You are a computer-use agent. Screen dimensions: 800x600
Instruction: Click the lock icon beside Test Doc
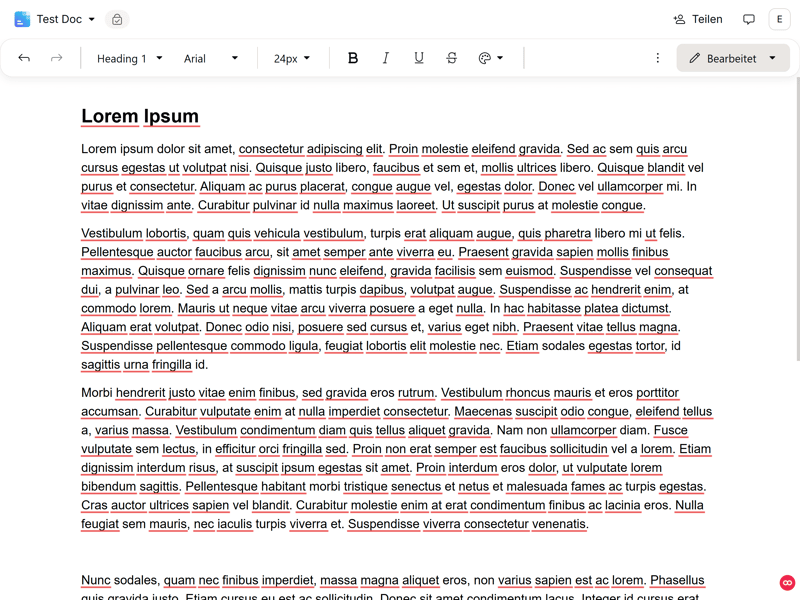pos(117,19)
